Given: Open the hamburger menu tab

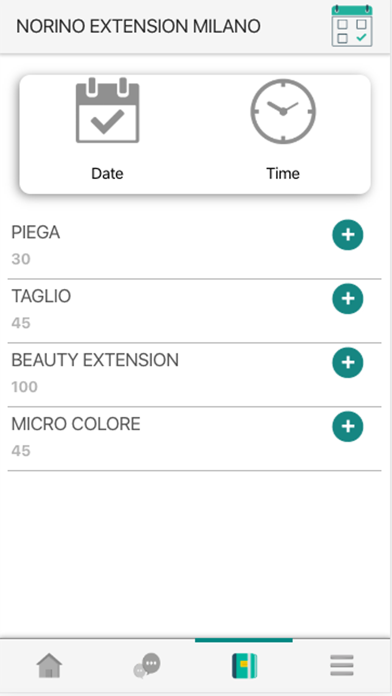Looking at the screenshot, I should [x=342, y=665].
